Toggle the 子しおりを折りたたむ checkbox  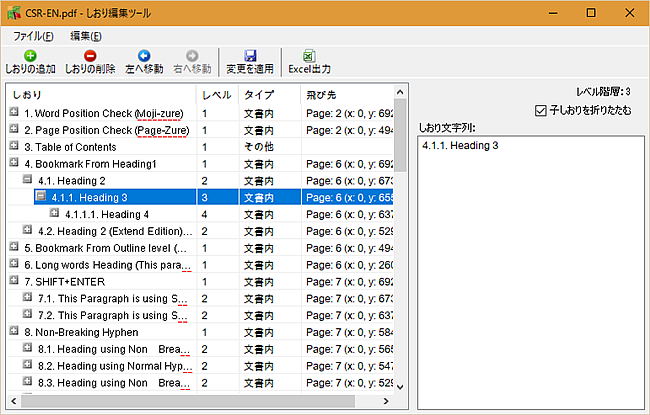[x=541, y=110]
